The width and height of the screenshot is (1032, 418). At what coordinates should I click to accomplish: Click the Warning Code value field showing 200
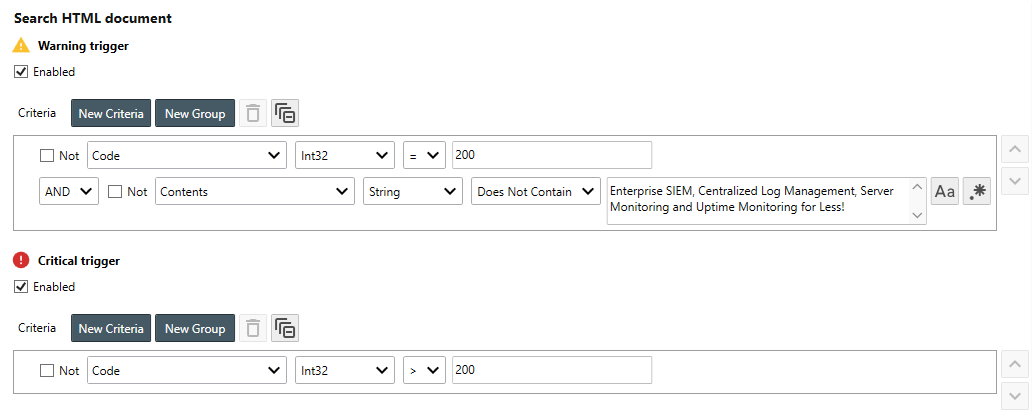[551, 156]
